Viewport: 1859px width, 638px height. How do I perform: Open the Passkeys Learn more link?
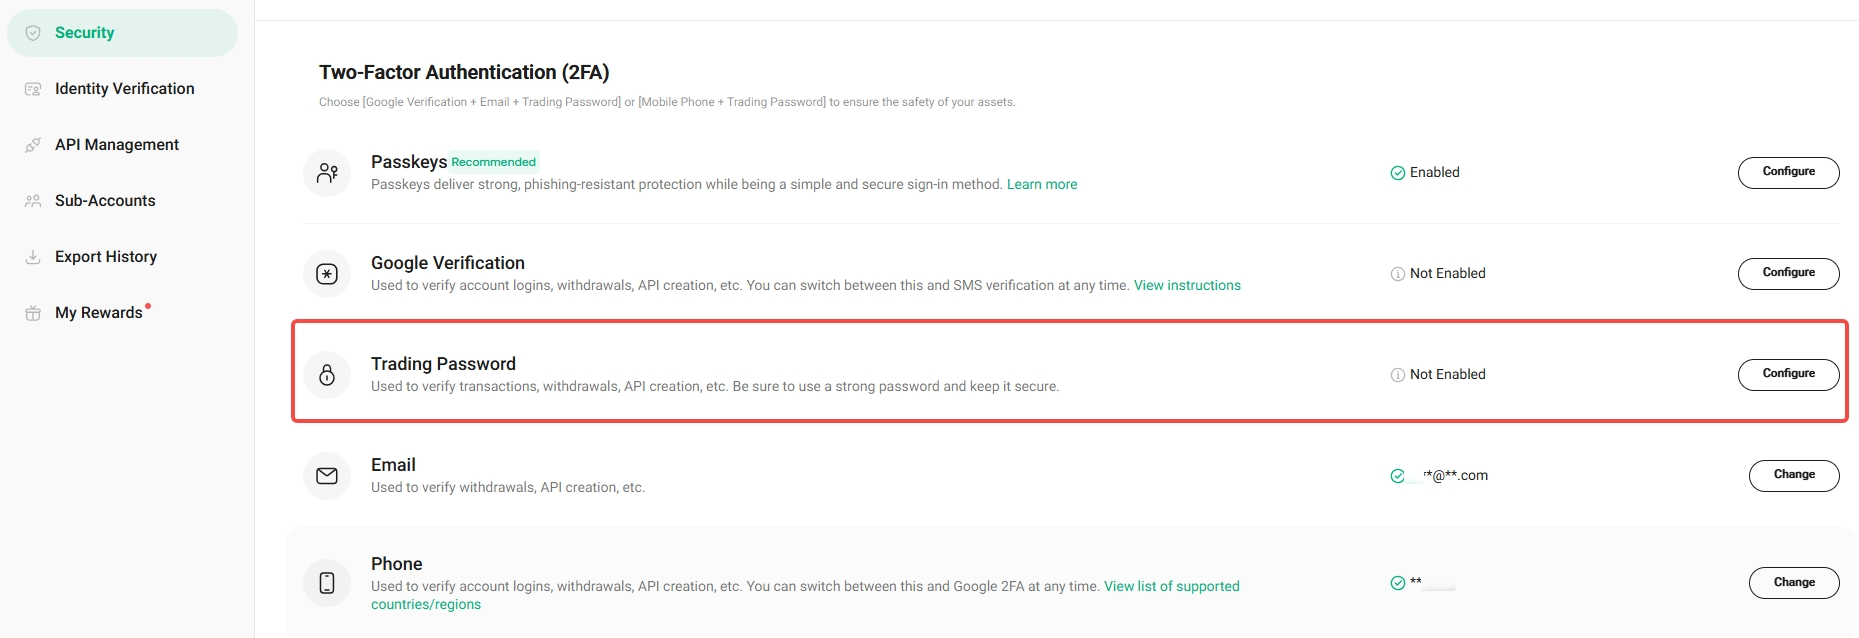pos(1041,185)
